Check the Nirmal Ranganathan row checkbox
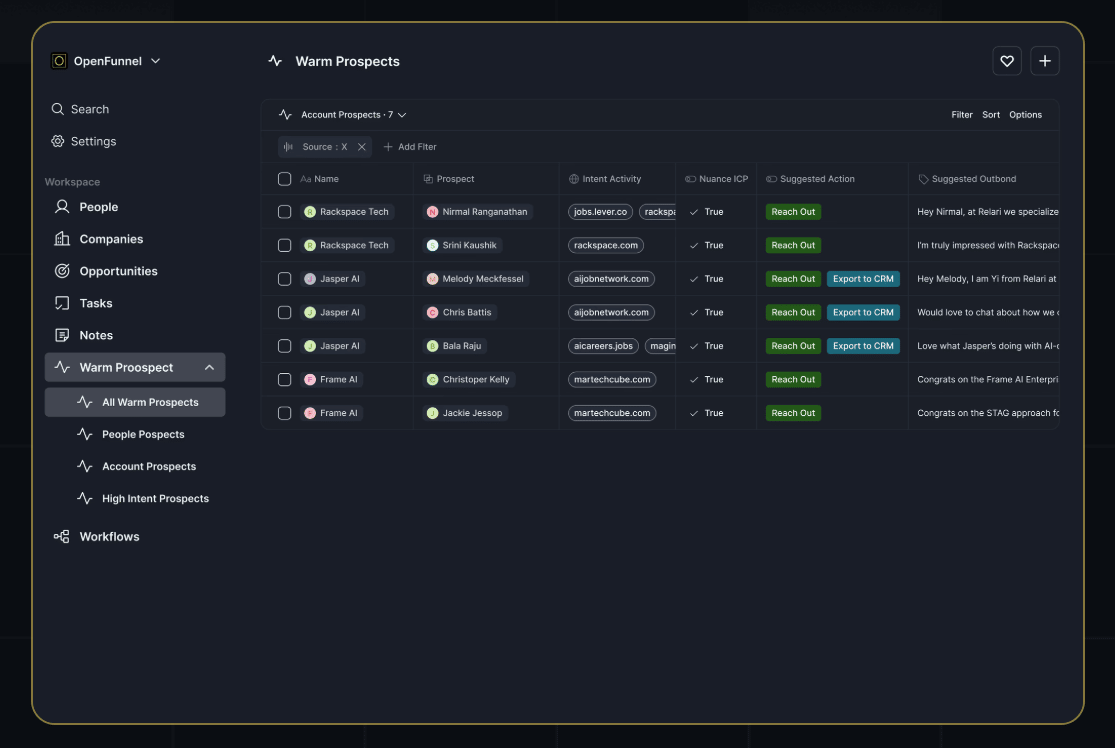The height and width of the screenshot is (748, 1115). (284, 212)
